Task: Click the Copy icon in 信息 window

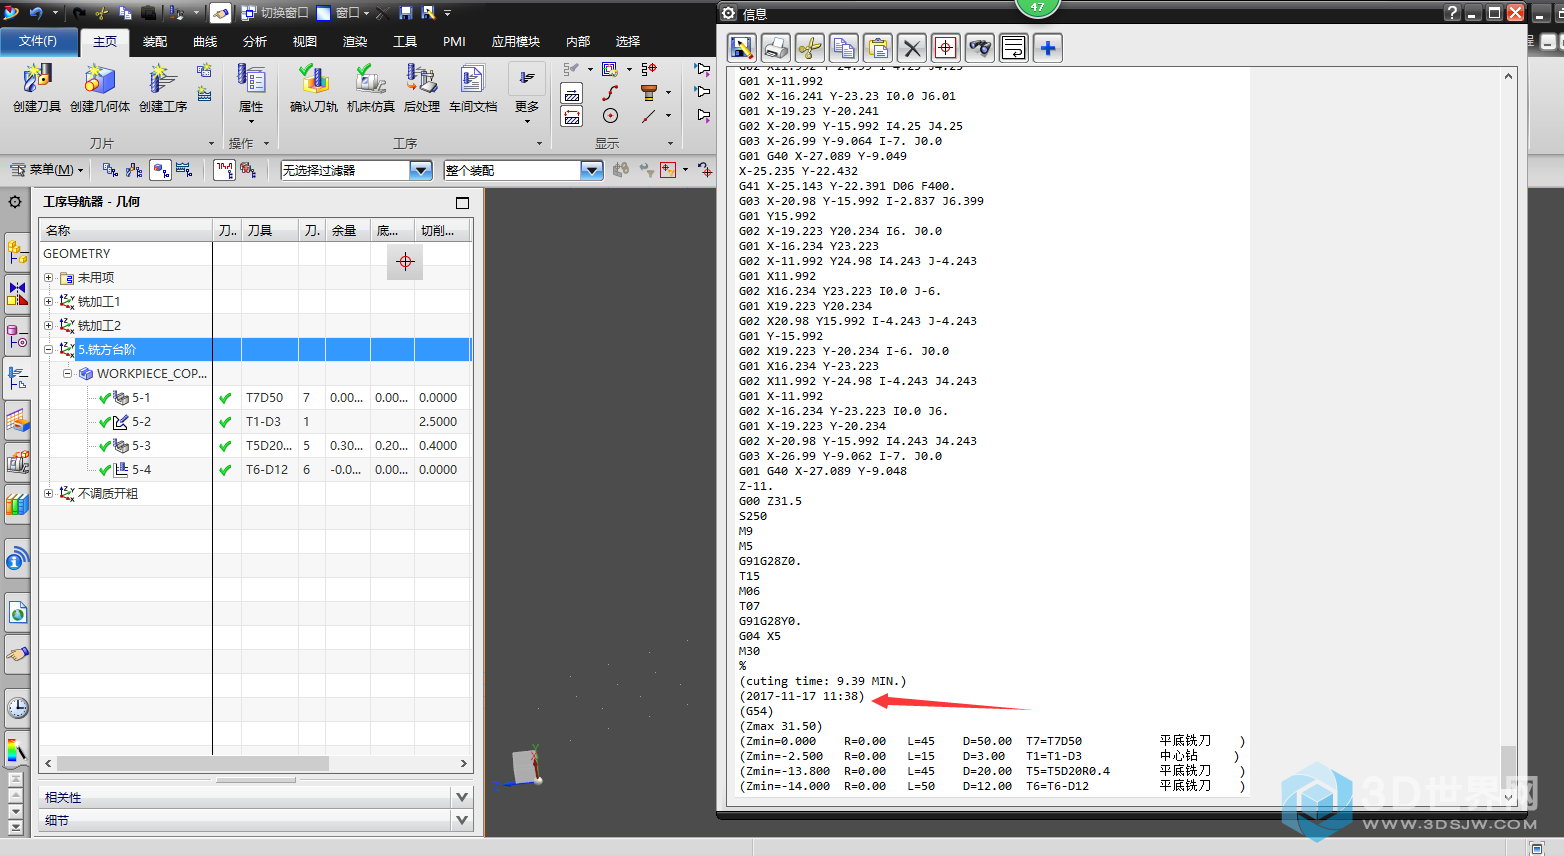Action: 844,48
